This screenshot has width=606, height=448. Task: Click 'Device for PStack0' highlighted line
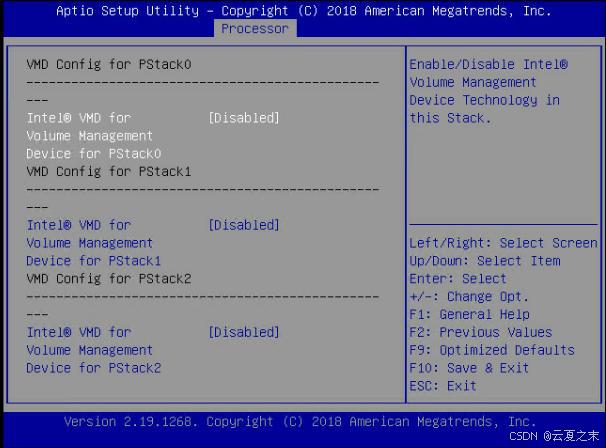(x=94, y=154)
